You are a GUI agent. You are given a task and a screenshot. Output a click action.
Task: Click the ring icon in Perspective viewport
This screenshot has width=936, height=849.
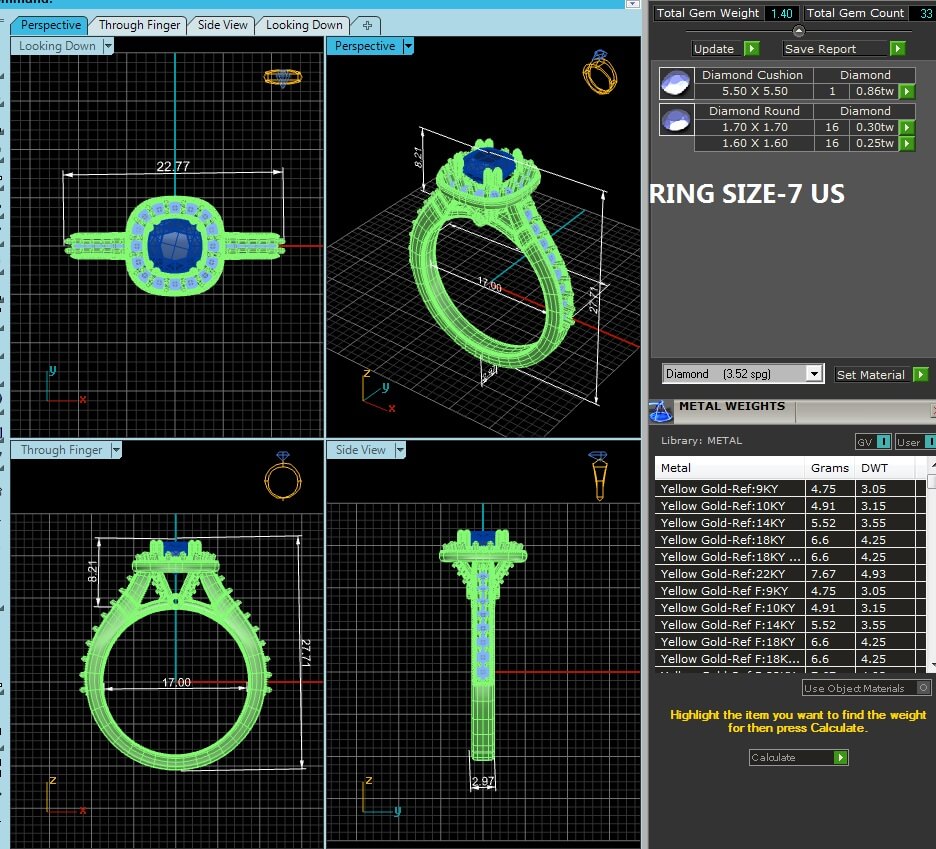[600, 70]
